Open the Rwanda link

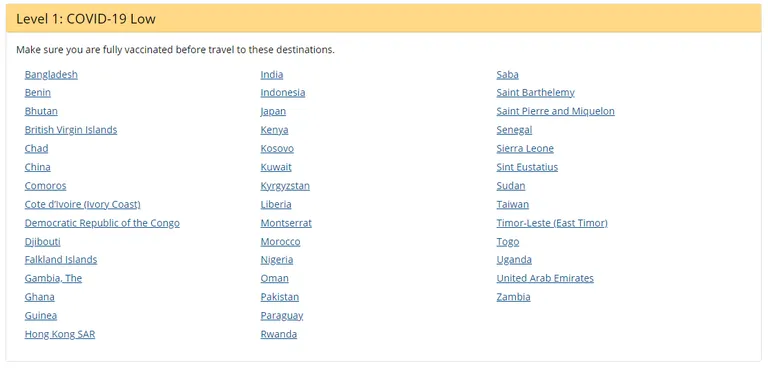pyautogui.click(x=279, y=334)
